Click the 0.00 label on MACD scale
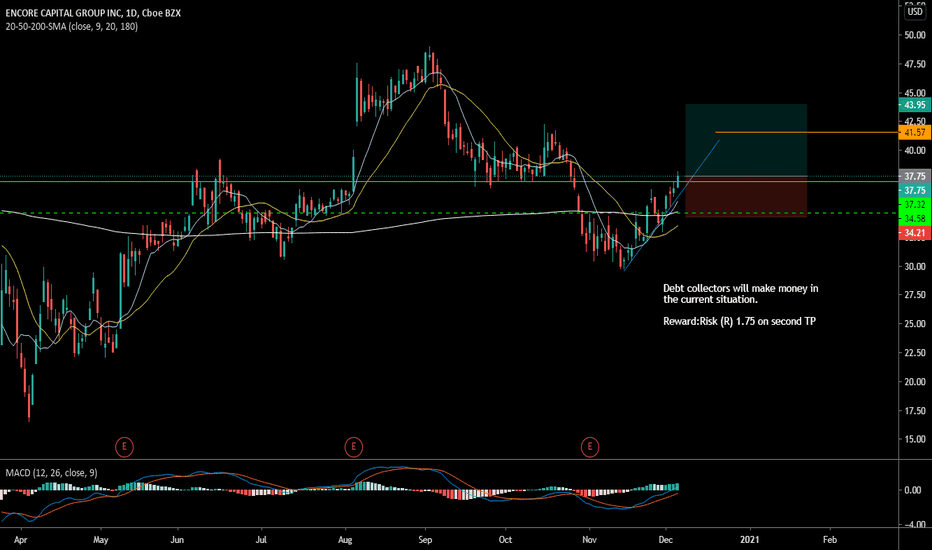The height and width of the screenshot is (550, 932). pos(912,491)
